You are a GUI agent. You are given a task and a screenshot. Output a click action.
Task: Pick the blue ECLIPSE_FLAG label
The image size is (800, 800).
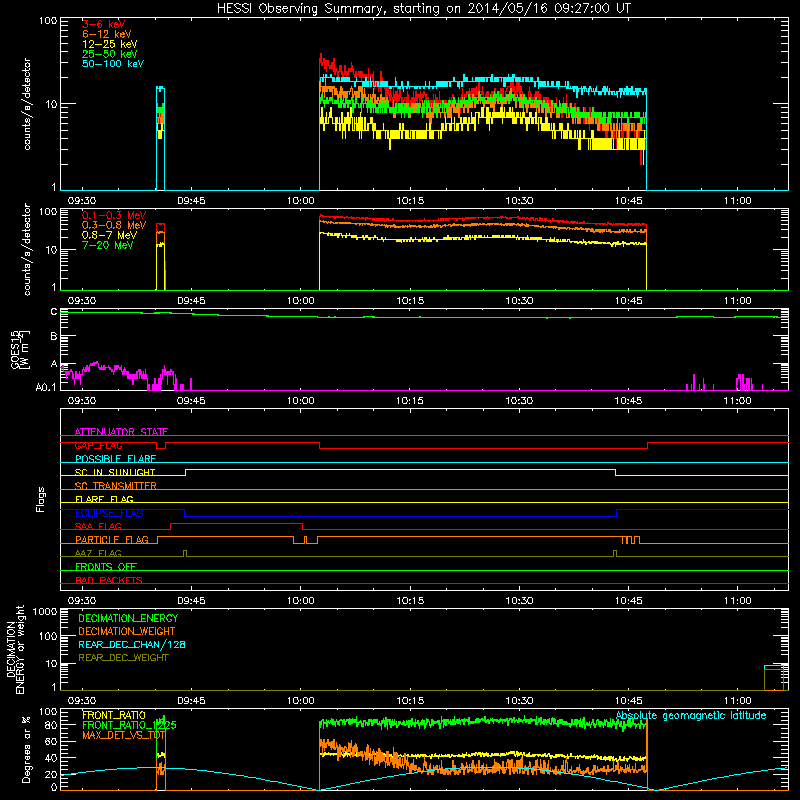point(109,513)
